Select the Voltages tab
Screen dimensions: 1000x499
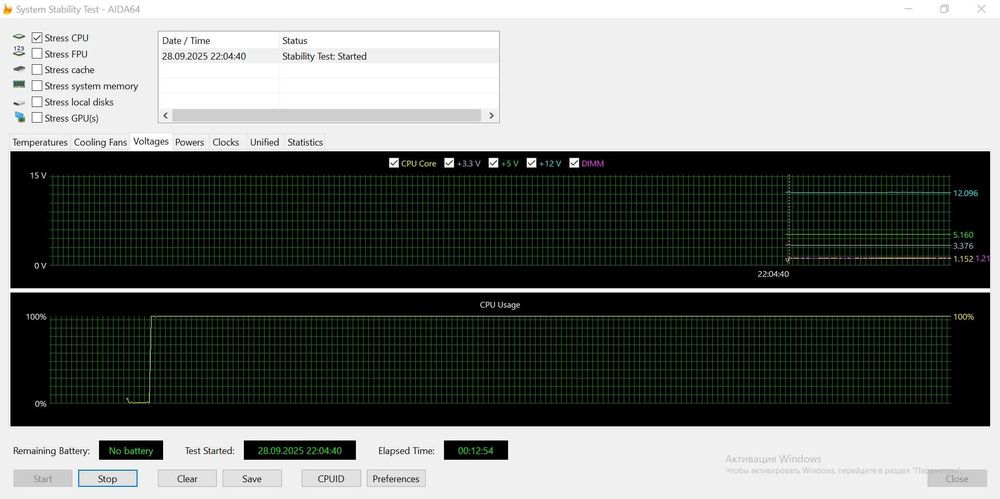pyautogui.click(x=151, y=141)
